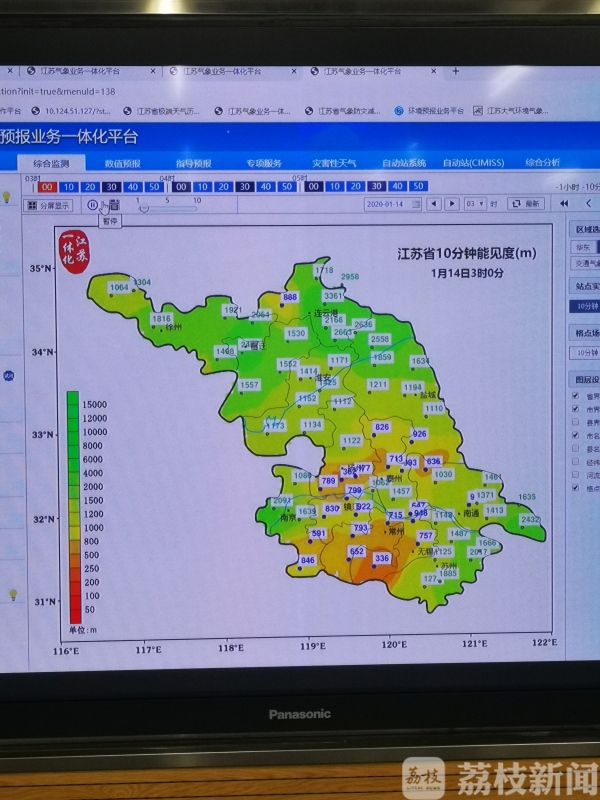Toggle the 县界 layer checkbox
The height and width of the screenshot is (800, 600).
574,422
